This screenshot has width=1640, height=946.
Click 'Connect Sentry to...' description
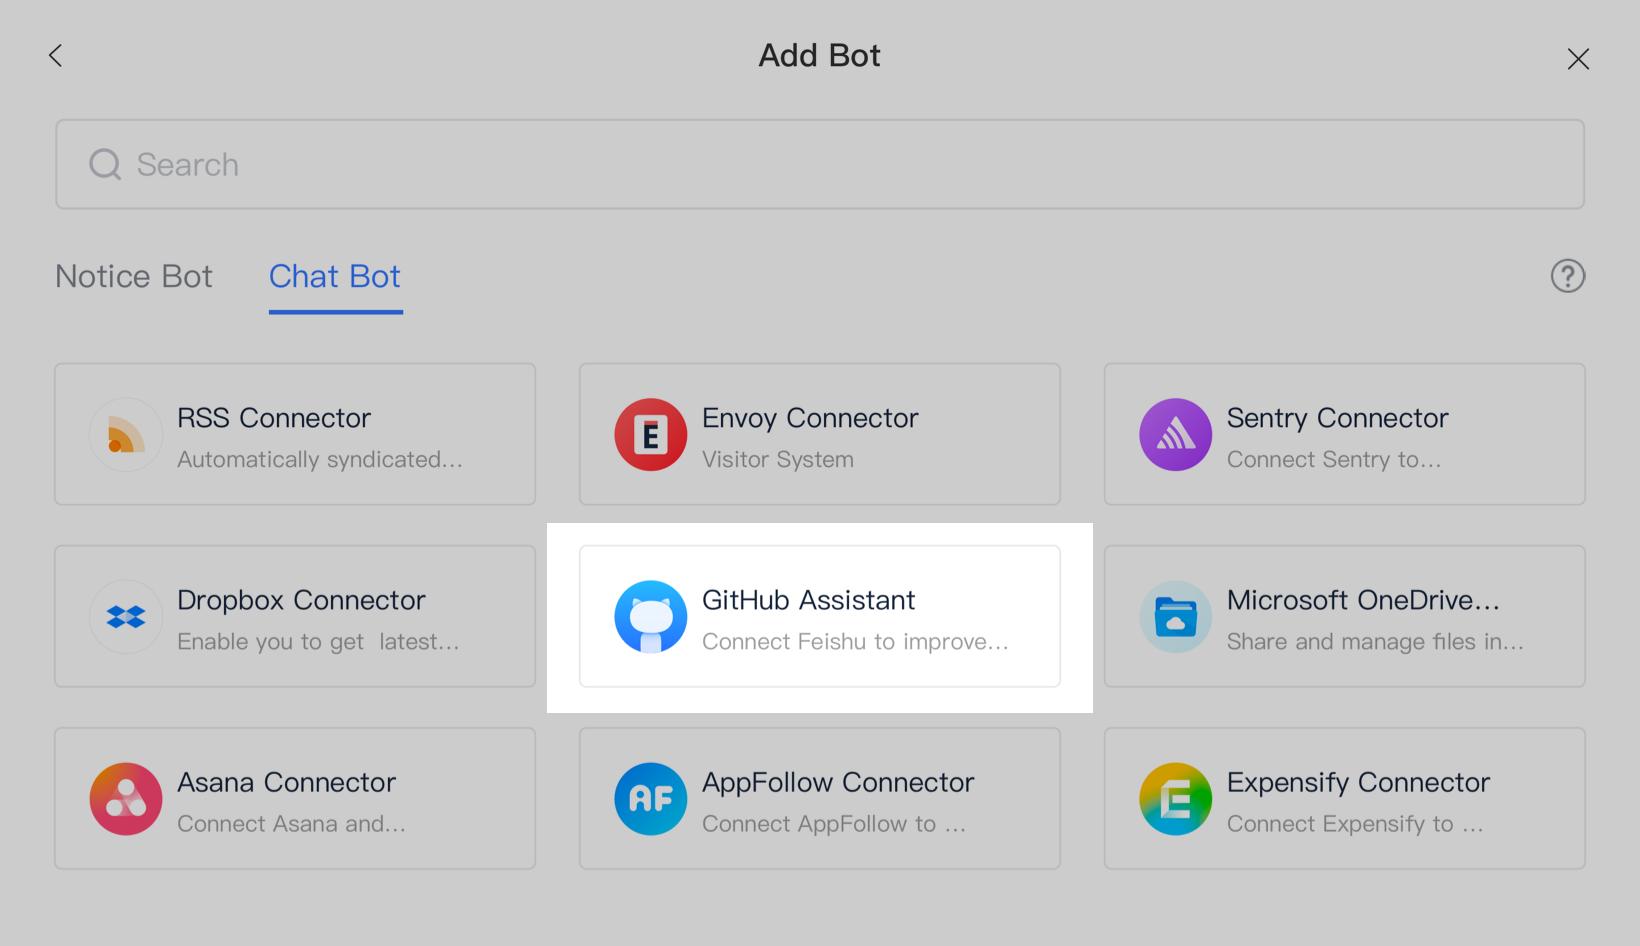click(1334, 460)
